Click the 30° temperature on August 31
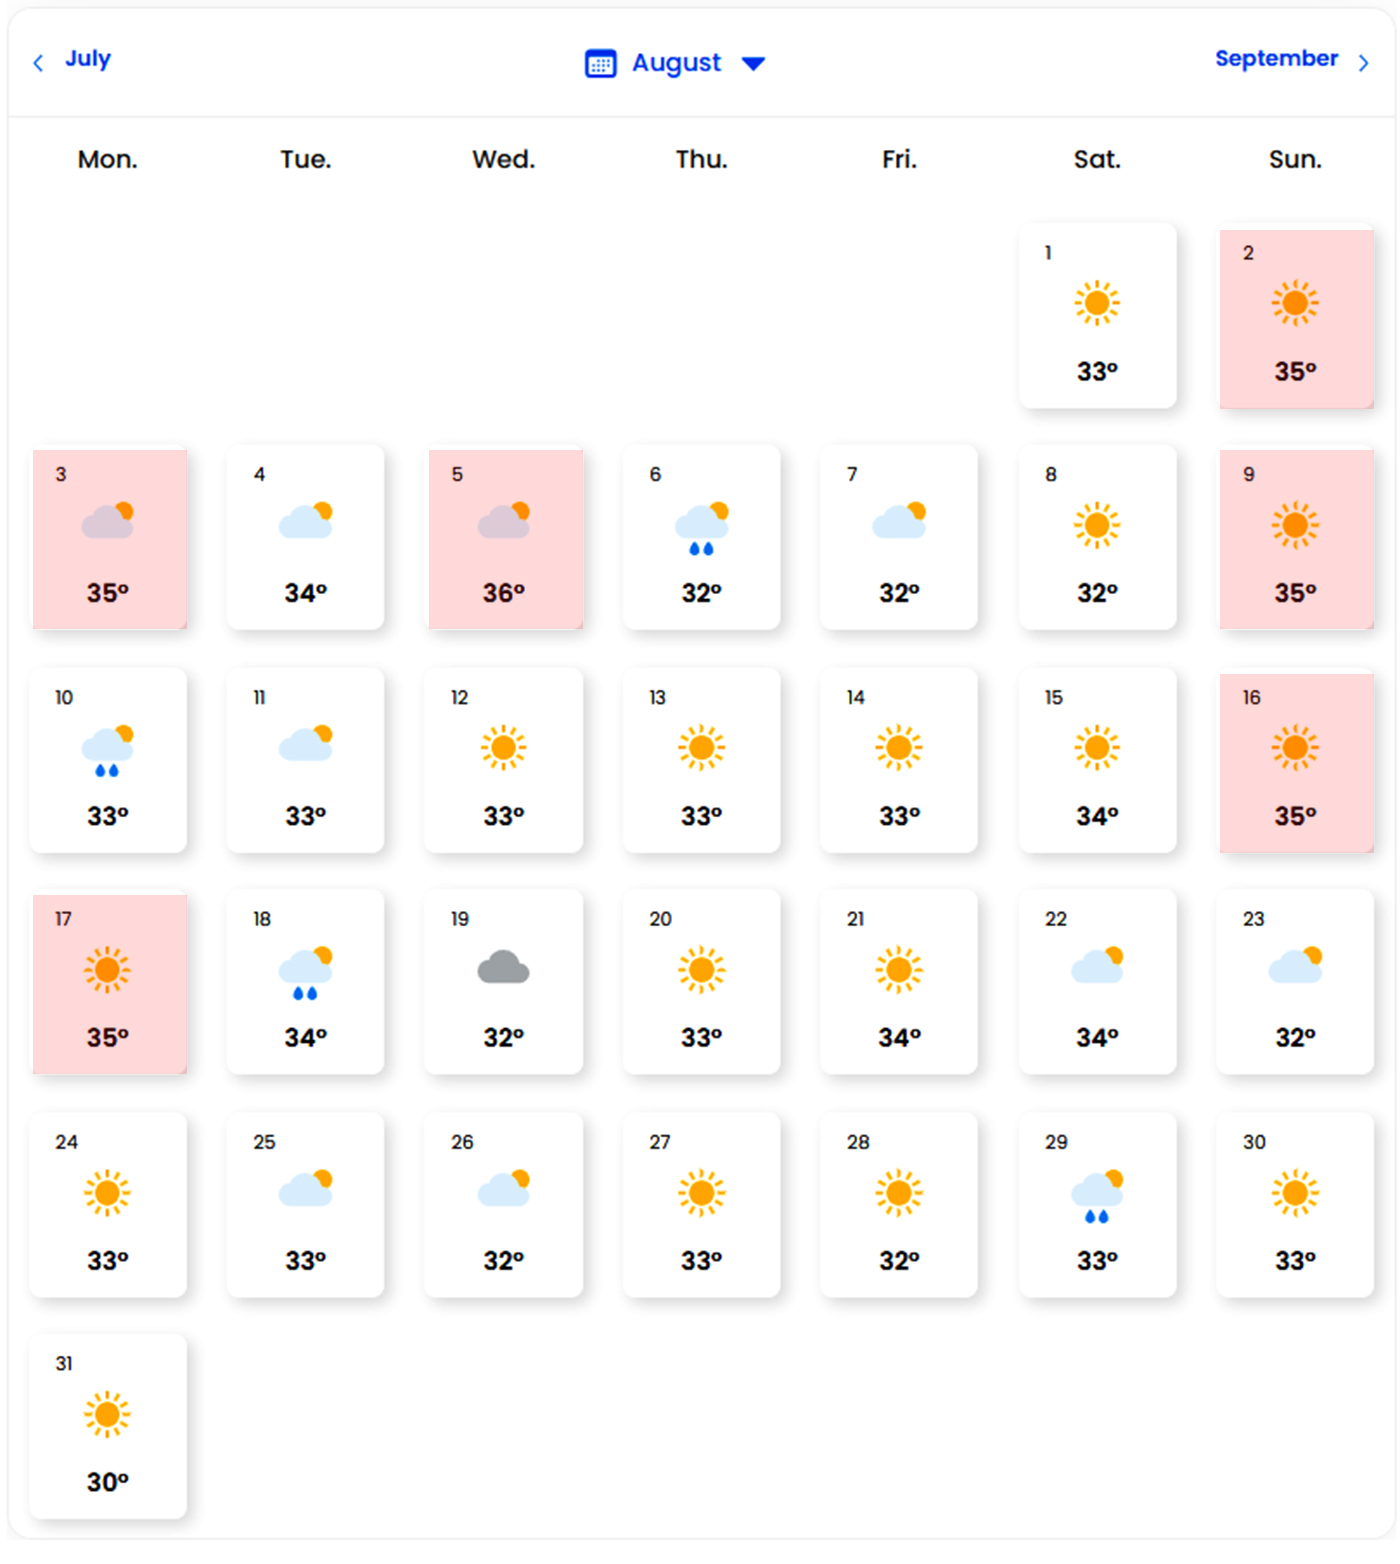The height and width of the screenshot is (1564, 1400). [x=108, y=1482]
